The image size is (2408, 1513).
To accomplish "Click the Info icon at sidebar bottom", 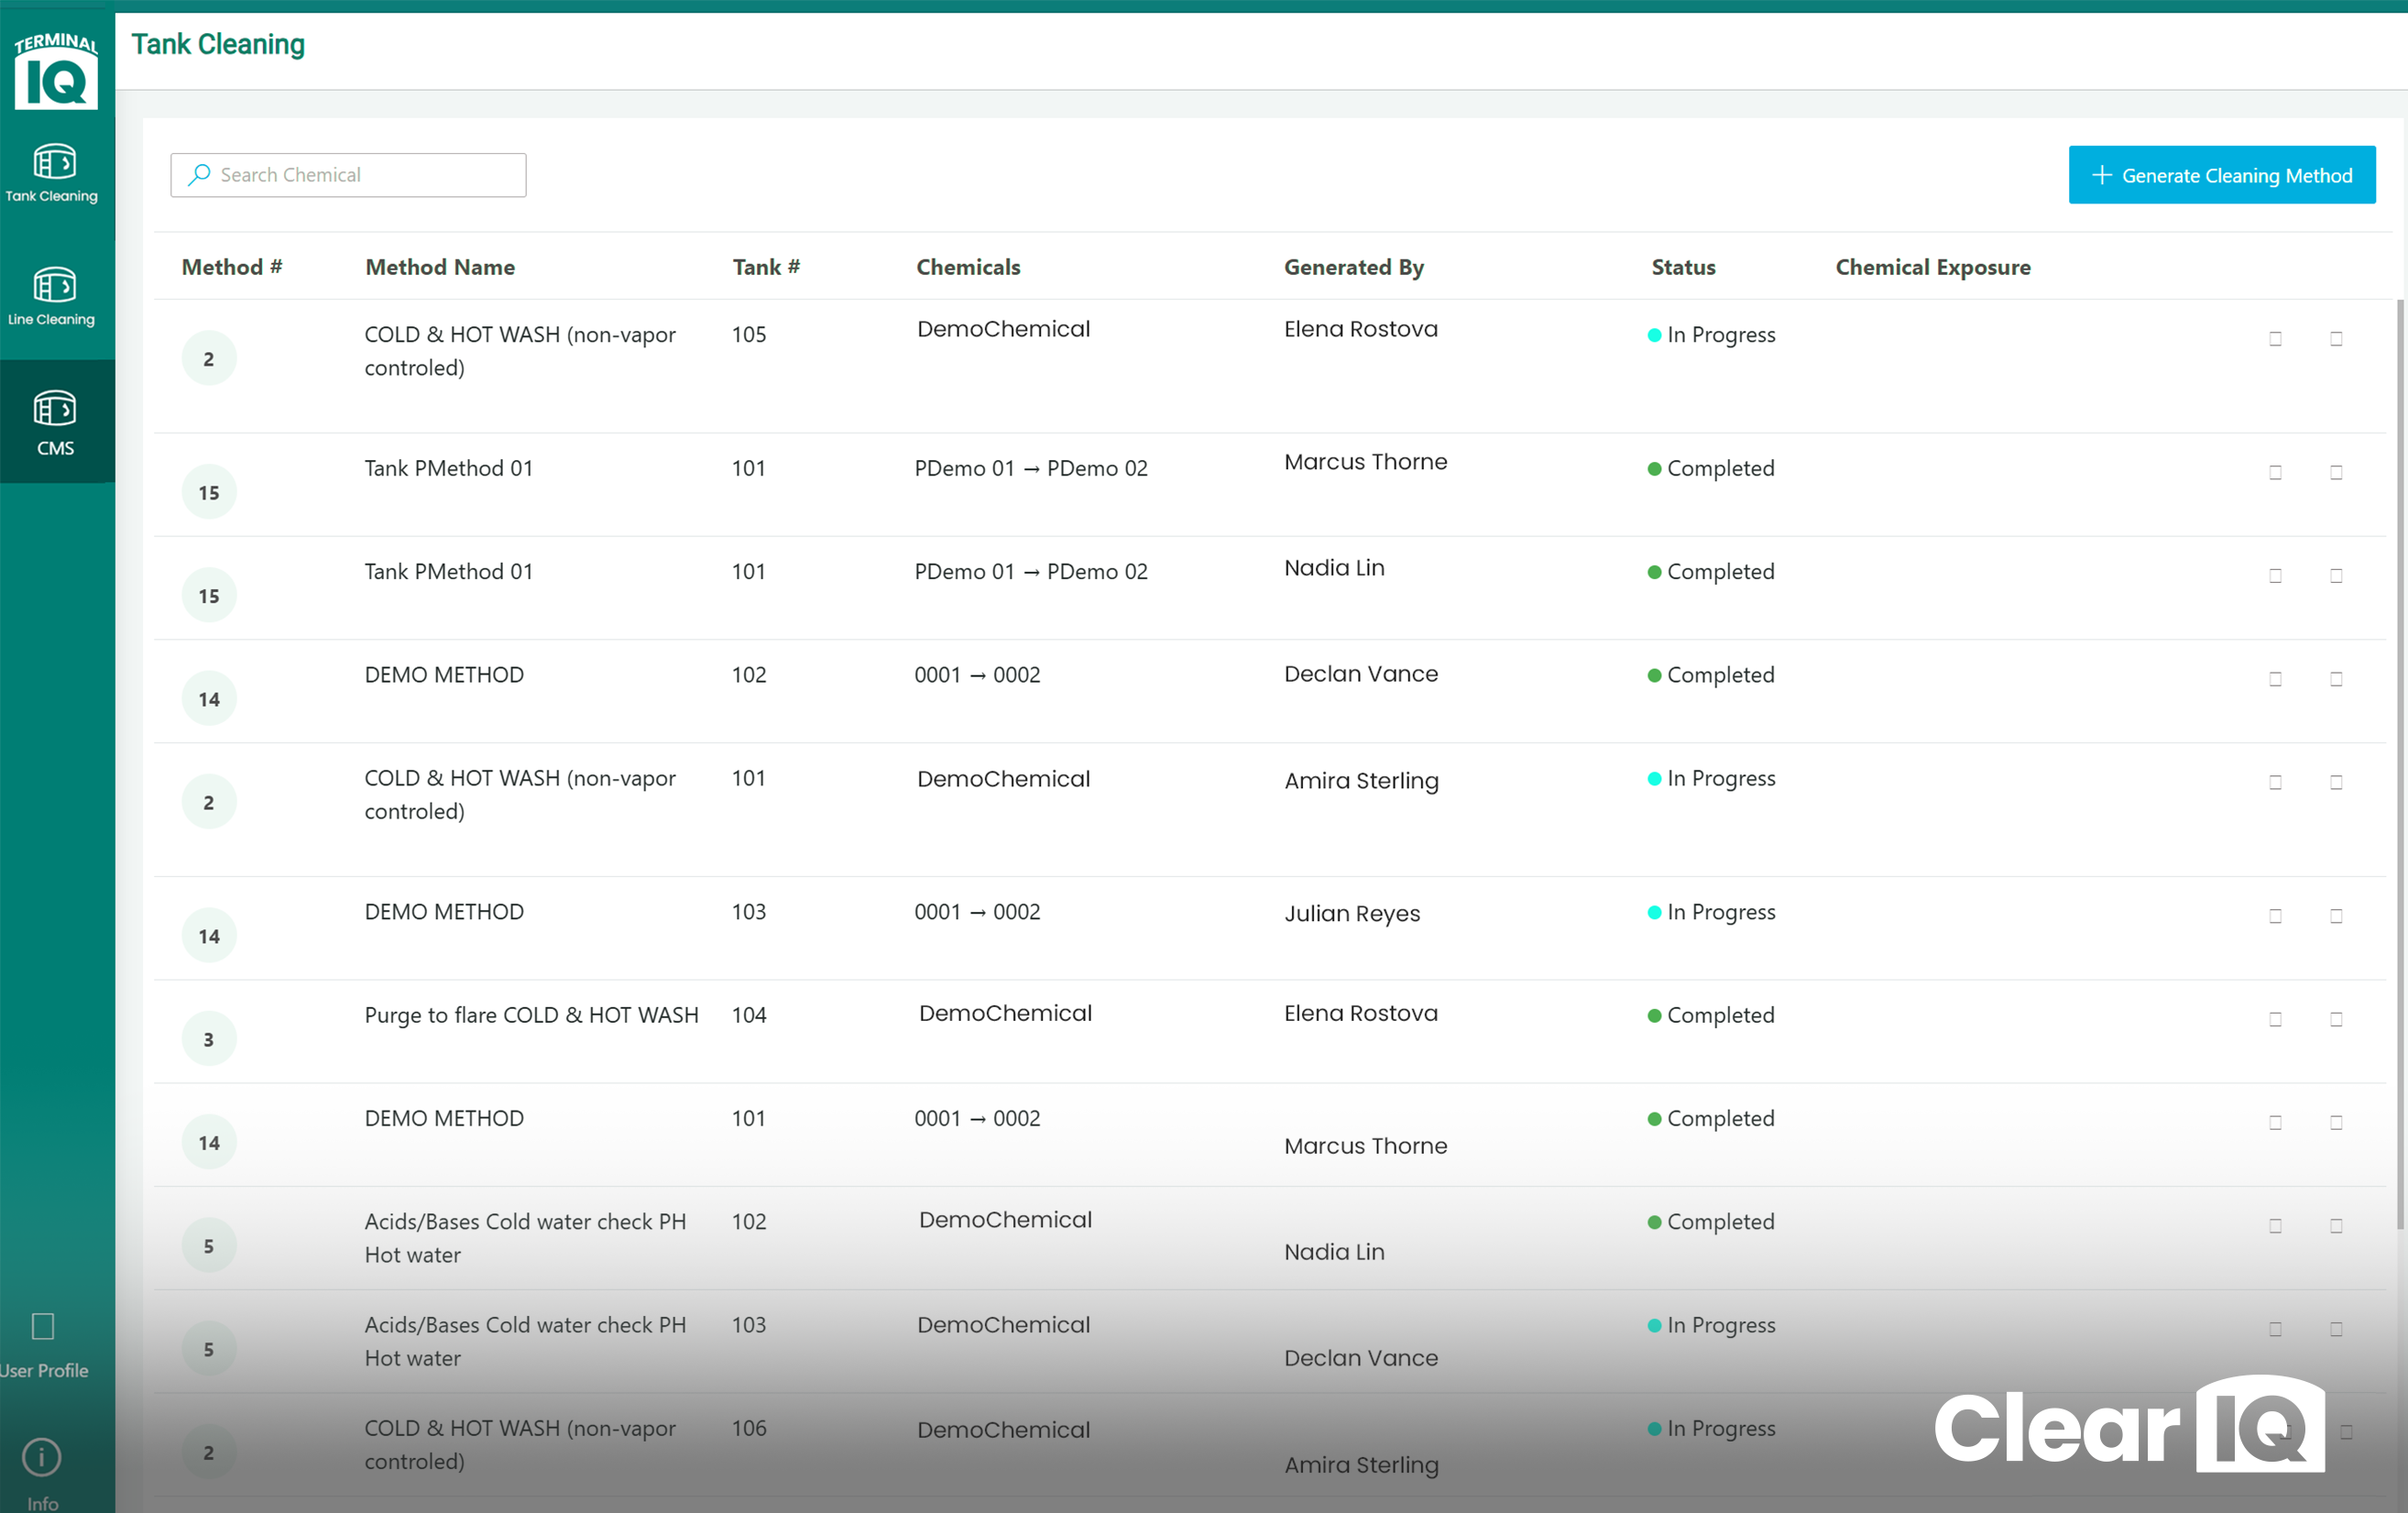I will tap(41, 1457).
